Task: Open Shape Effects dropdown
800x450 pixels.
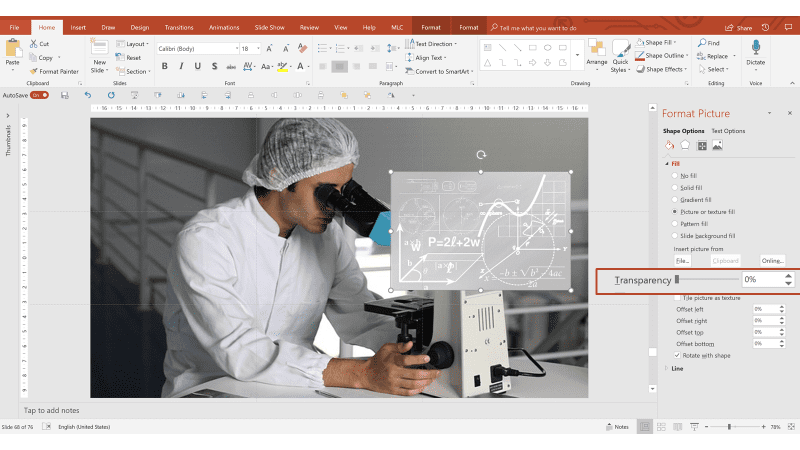Action: (x=662, y=69)
